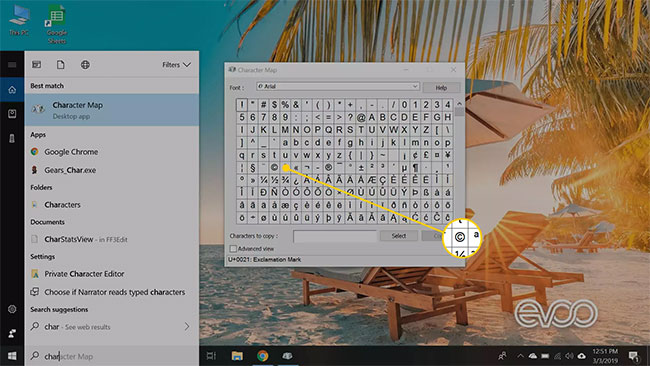Click the Character Map icon in Best match
The height and width of the screenshot is (366, 650).
click(38, 109)
